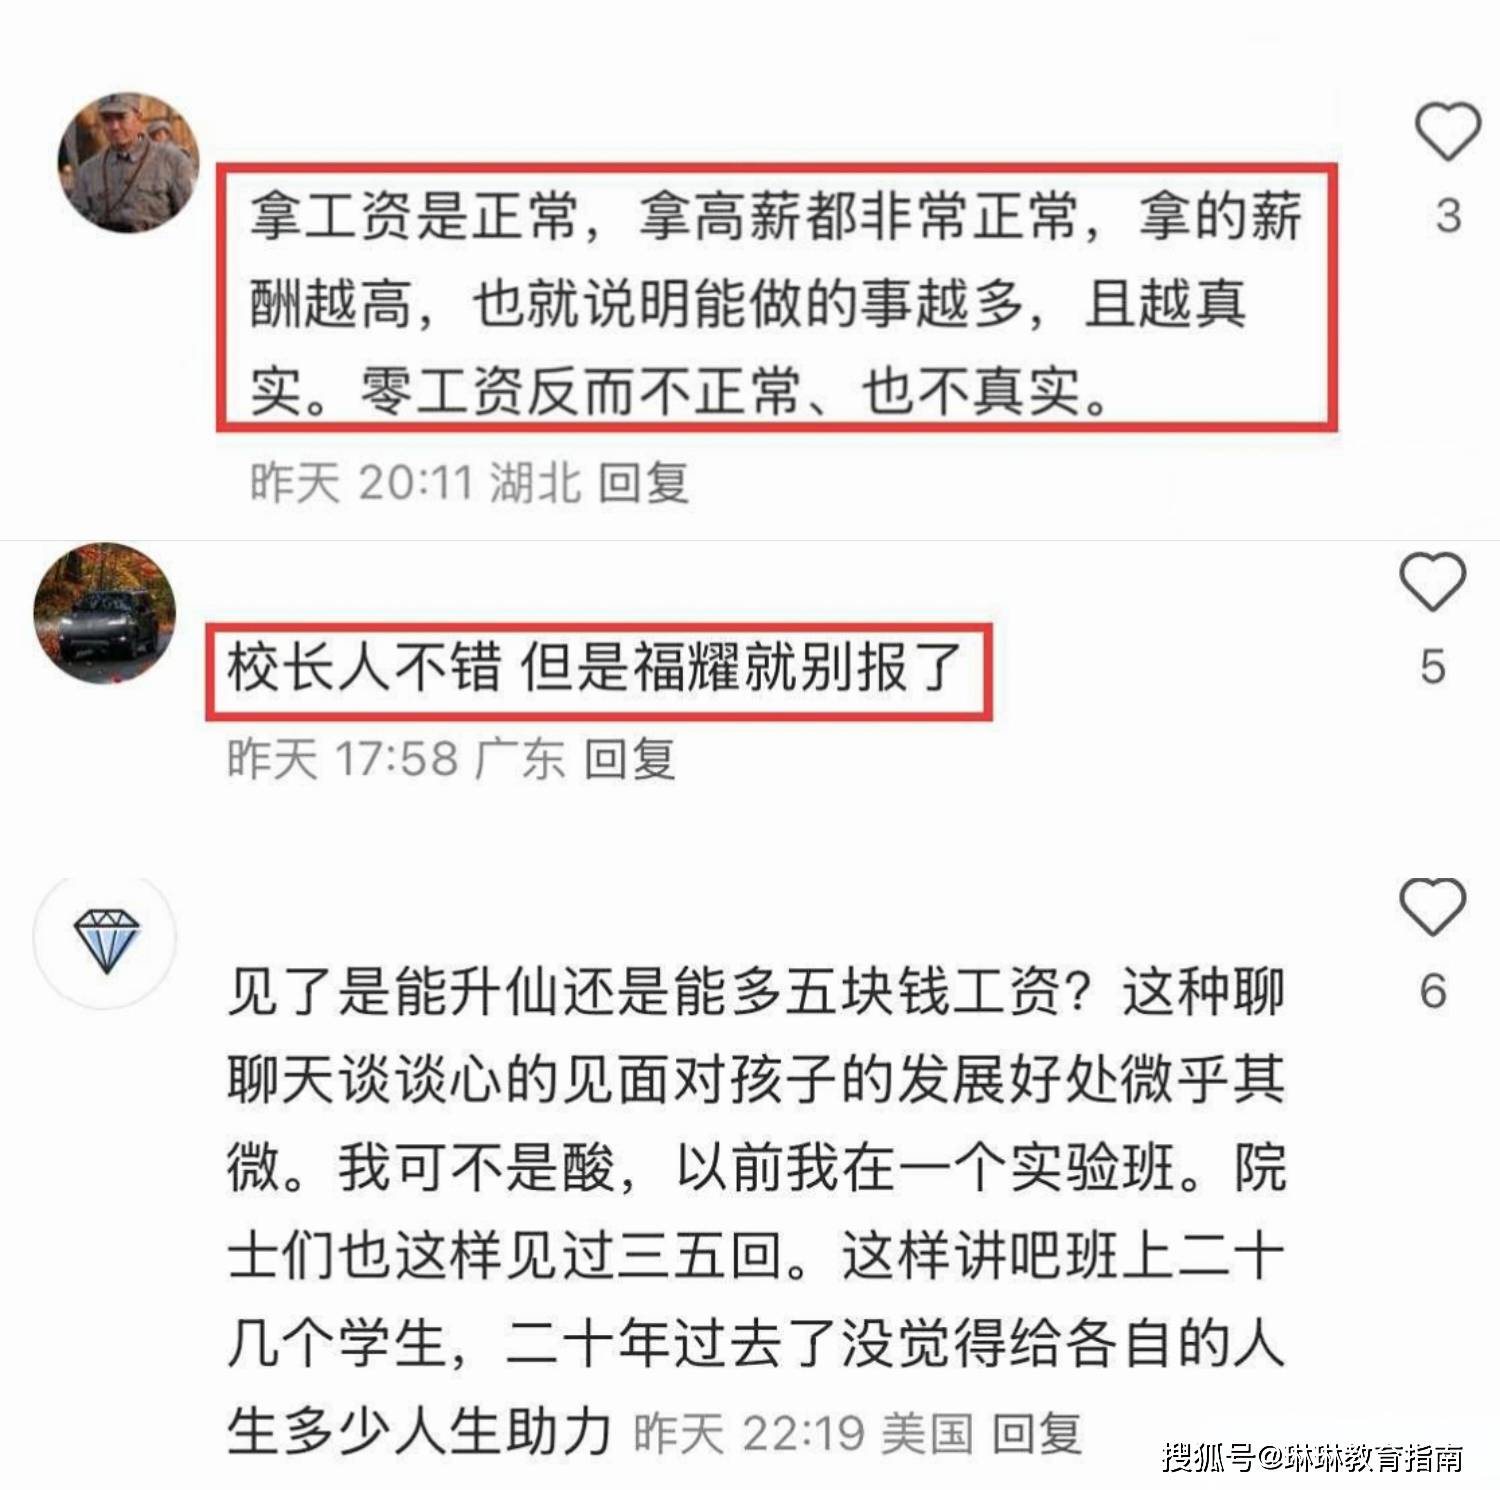1500x1490 pixels.
Task: Reply to the 美国 comment via 回复
Action: point(1037,1433)
